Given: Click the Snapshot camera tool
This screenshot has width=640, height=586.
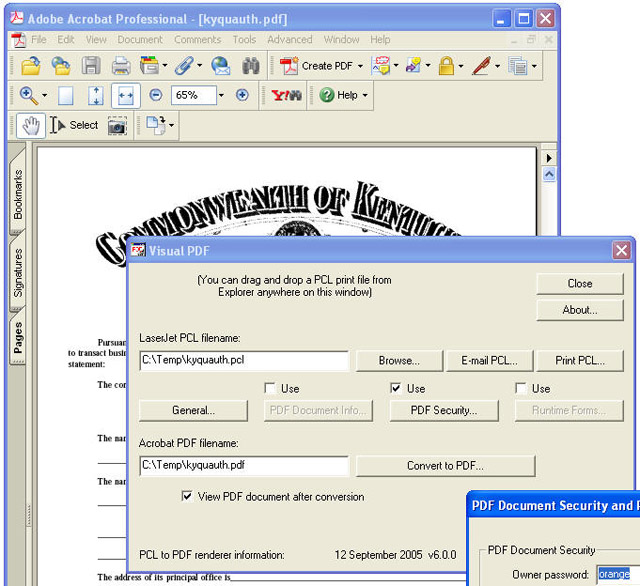Looking at the screenshot, I should [118, 125].
